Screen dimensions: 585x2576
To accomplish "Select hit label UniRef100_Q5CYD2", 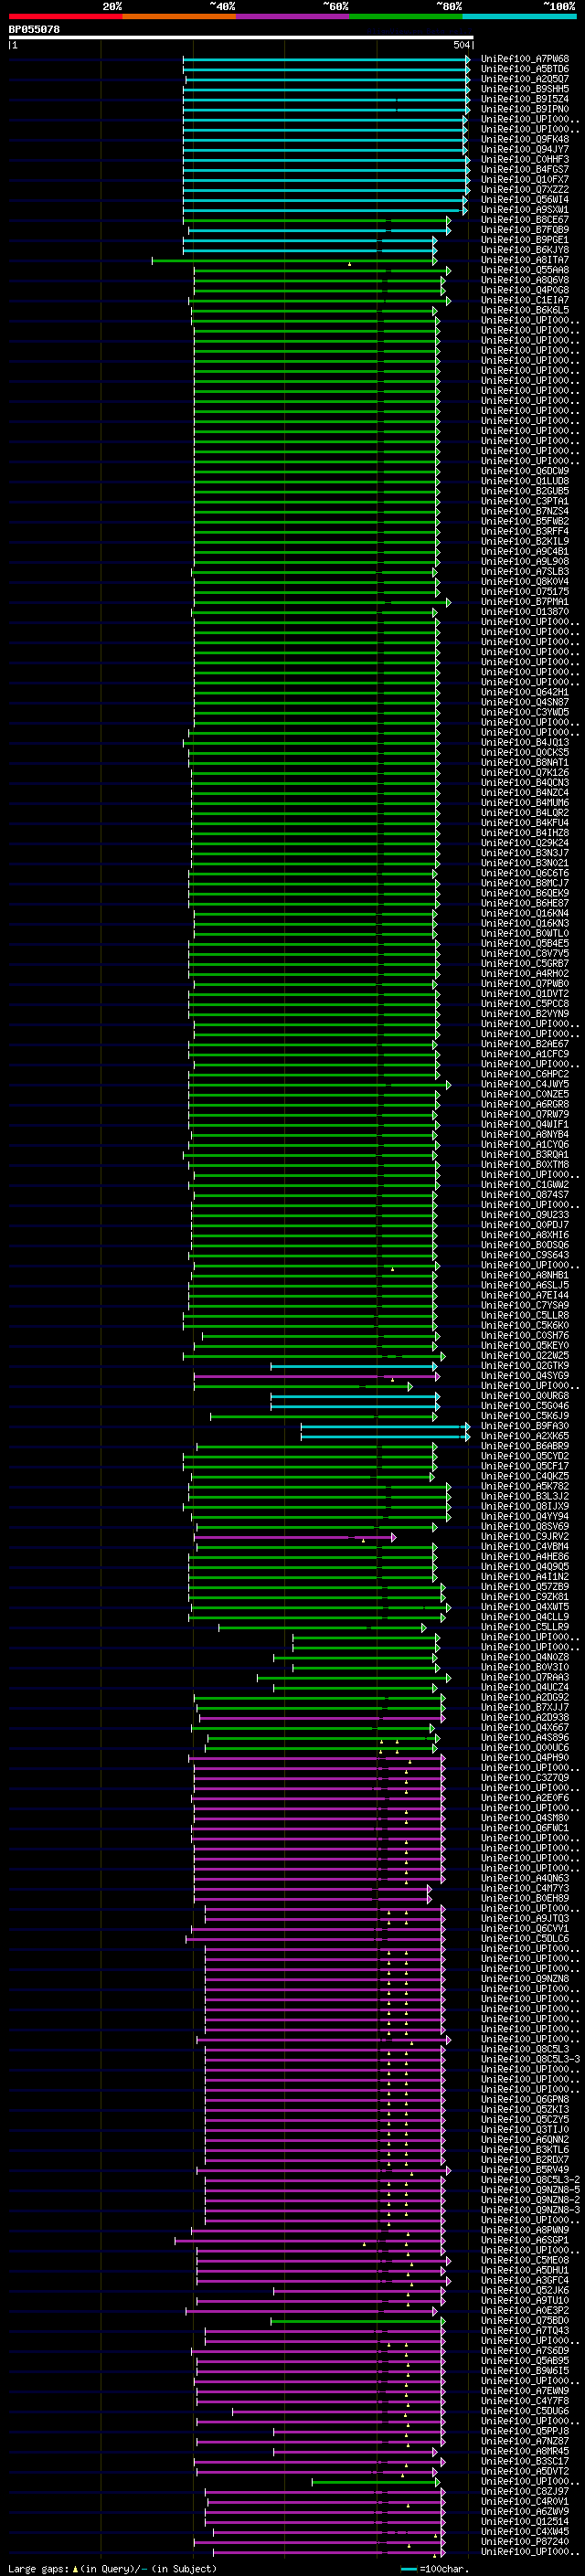I will [x=525, y=1456].
